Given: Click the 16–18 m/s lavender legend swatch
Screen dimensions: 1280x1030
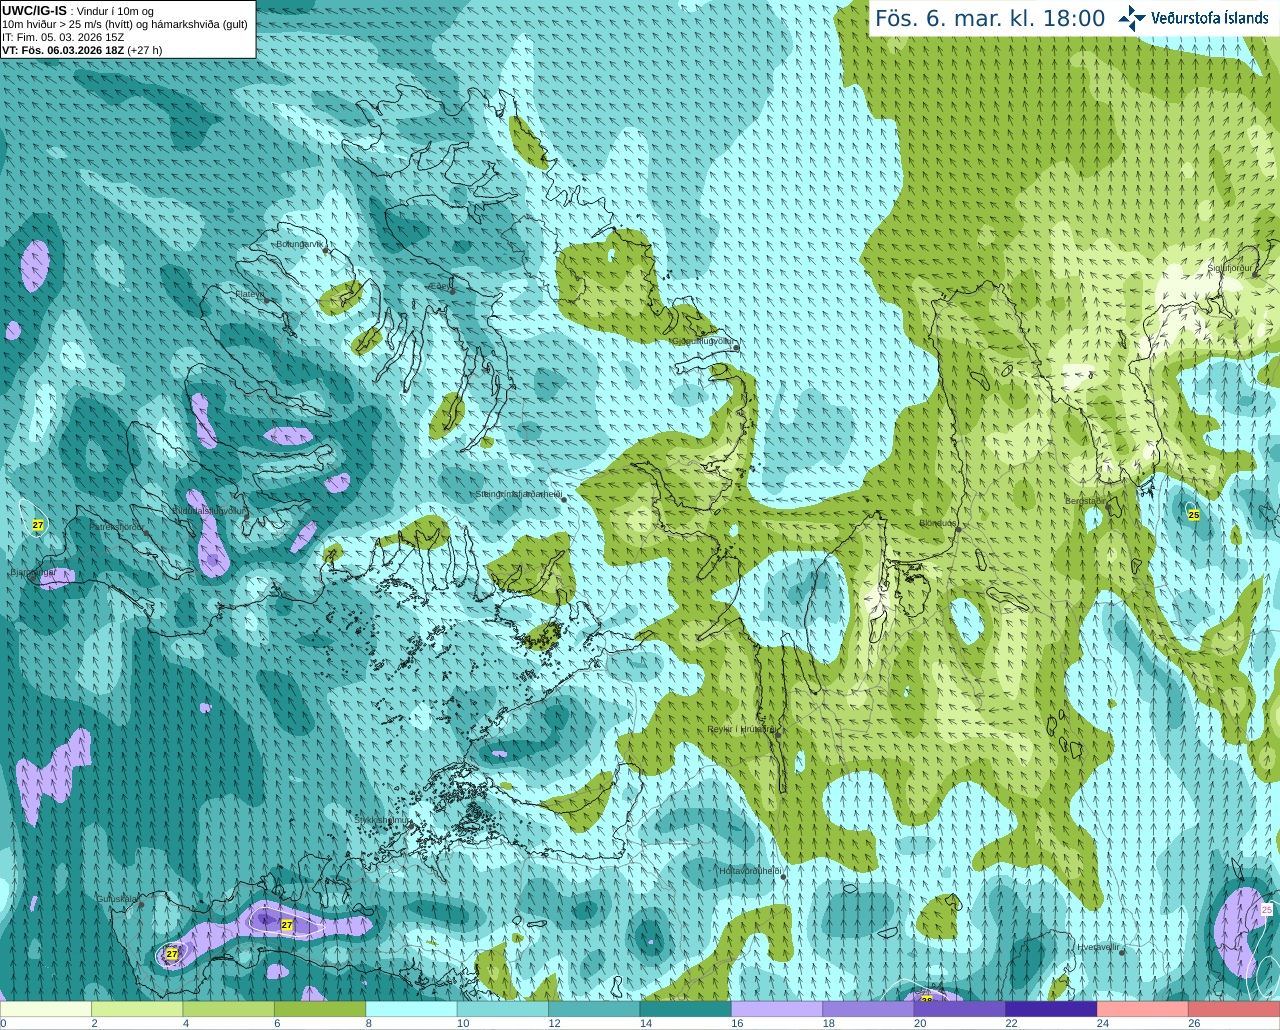Looking at the screenshot, I should [x=778, y=1009].
